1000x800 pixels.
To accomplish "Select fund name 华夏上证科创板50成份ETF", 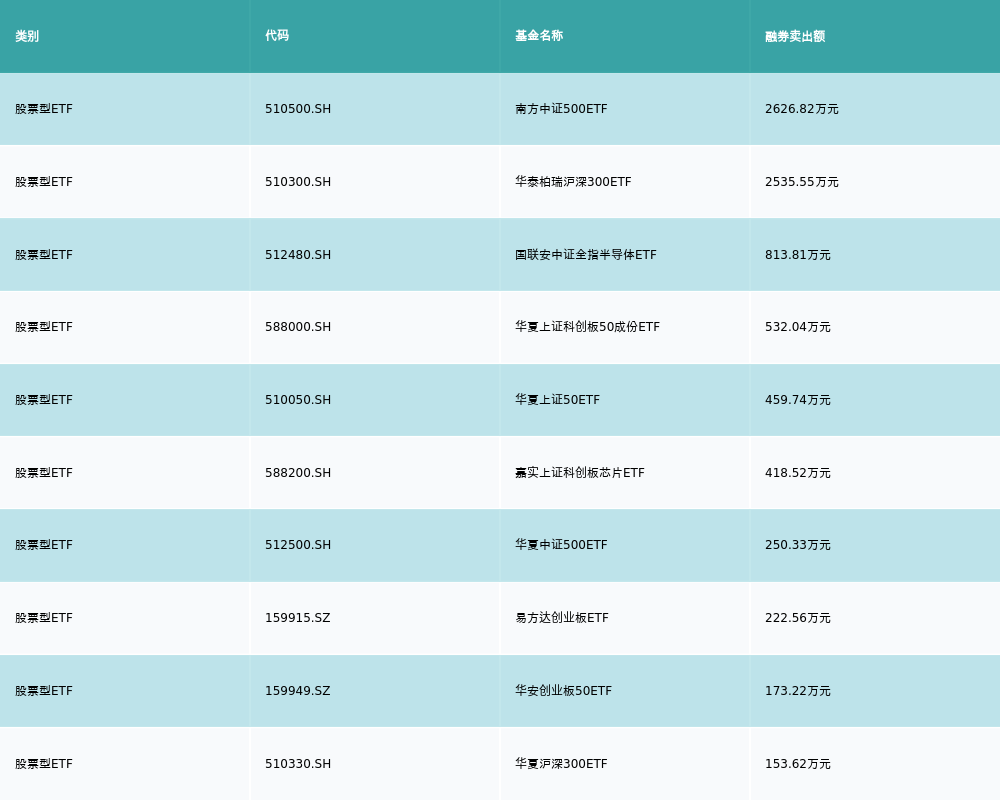I will tap(587, 327).
